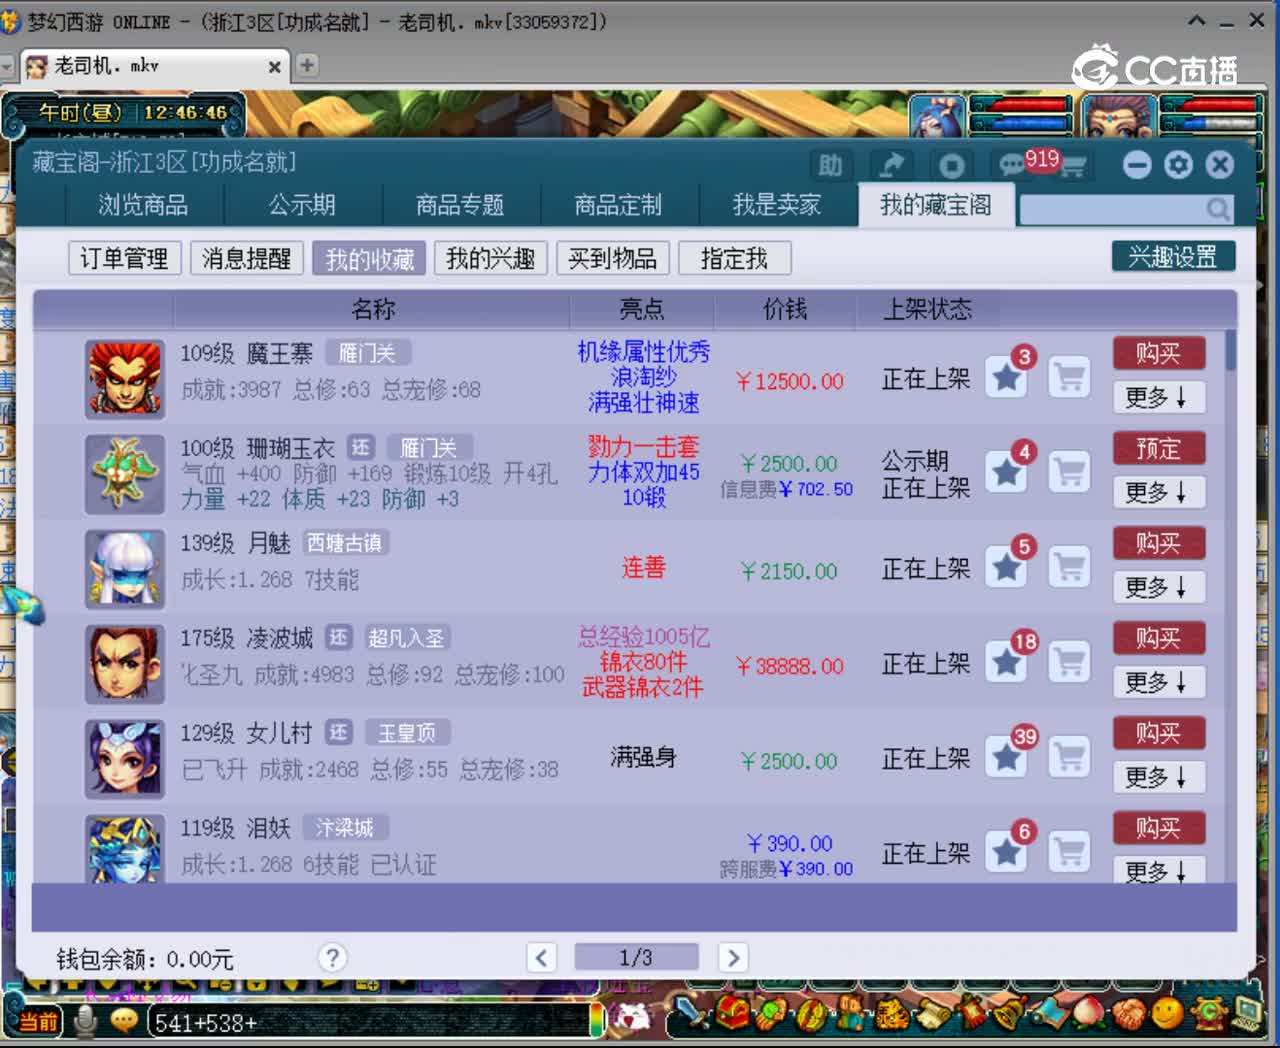The width and height of the screenshot is (1280, 1048).
Task: Open the computer system icon at bottom right
Action: coord(1247,1015)
